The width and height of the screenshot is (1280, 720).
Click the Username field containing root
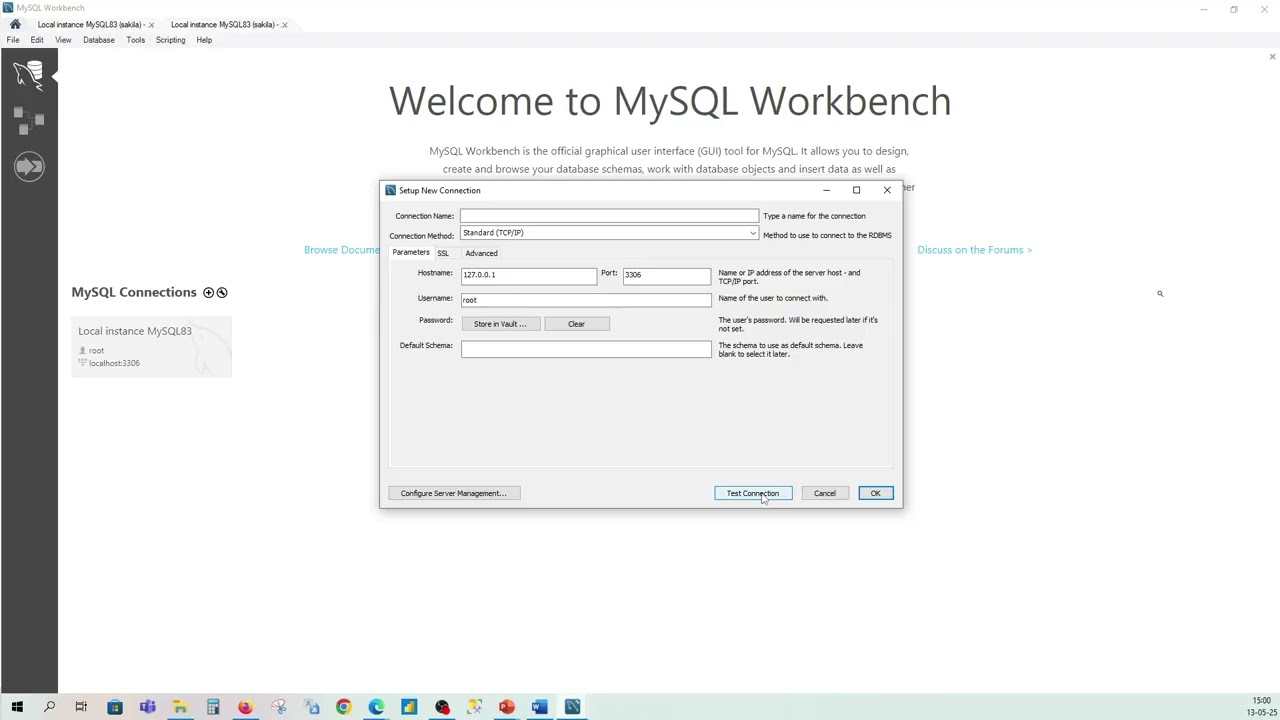tap(586, 300)
